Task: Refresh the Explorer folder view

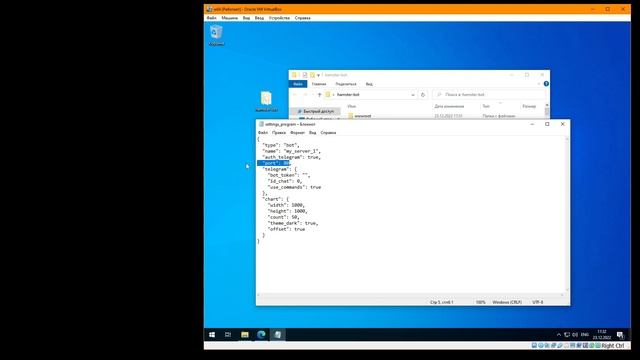Action: tap(423, 95)
